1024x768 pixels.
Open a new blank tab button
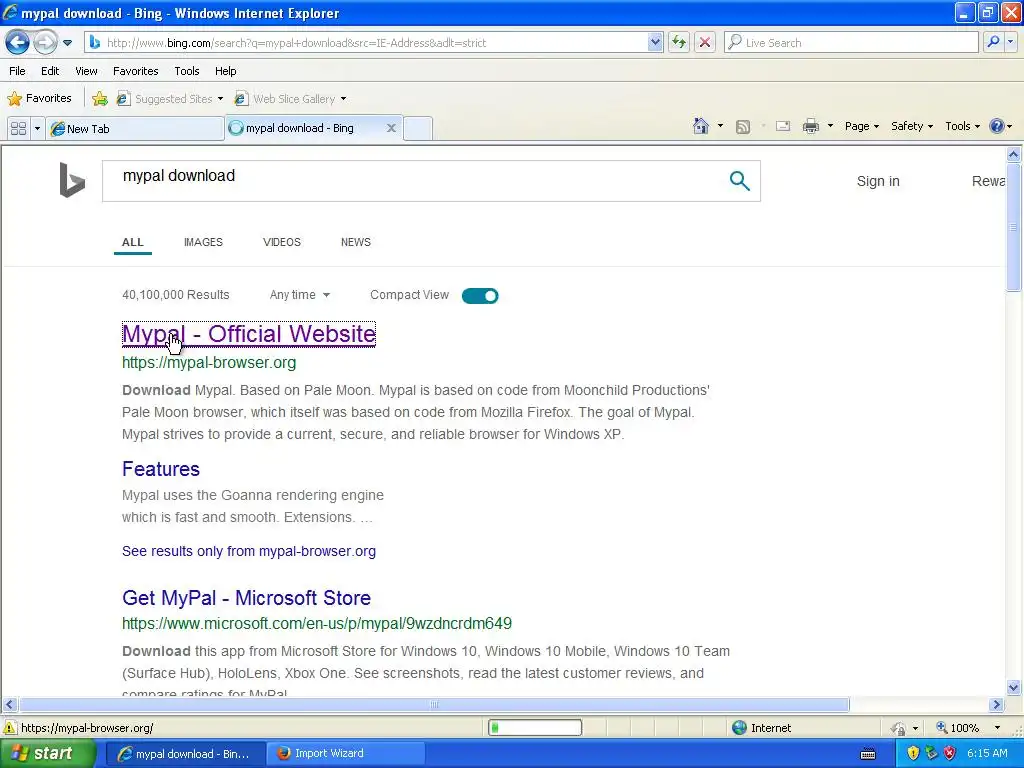(418, 128)
